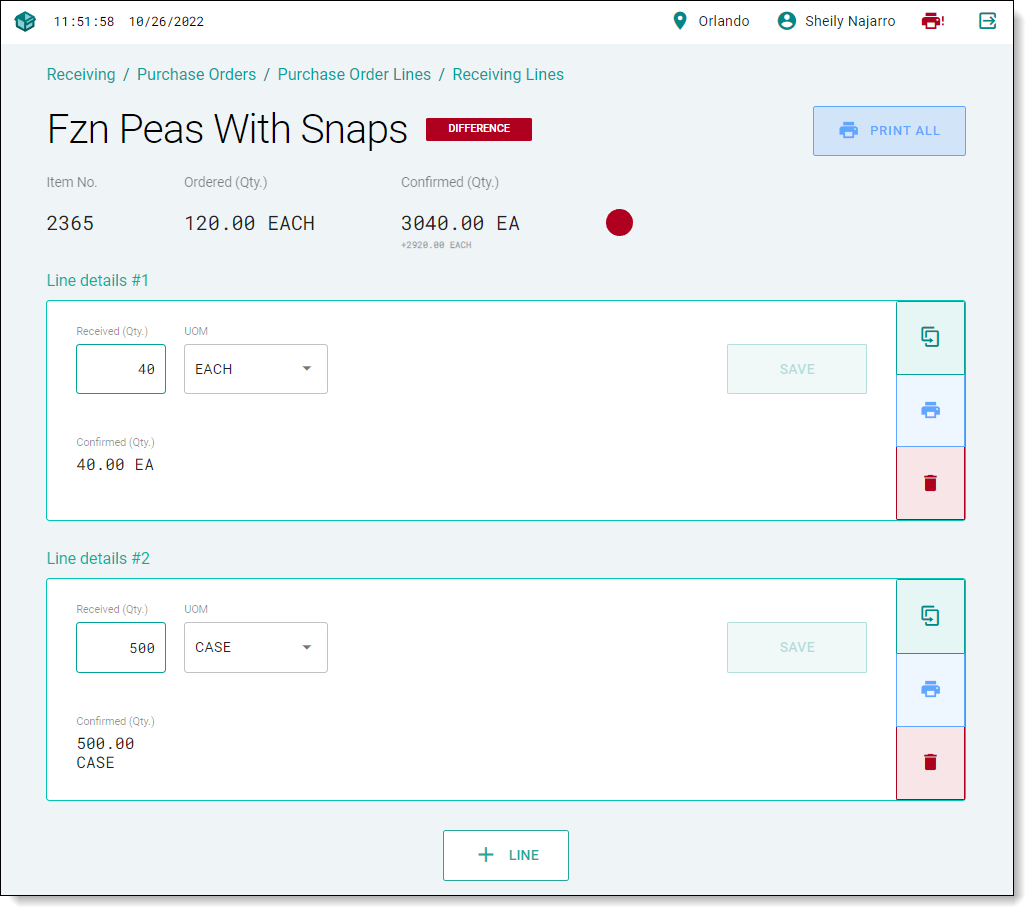Go to Receiving breadcrumb
The height and width of the screenshot is (916, 1034).
tap(81, 75)
